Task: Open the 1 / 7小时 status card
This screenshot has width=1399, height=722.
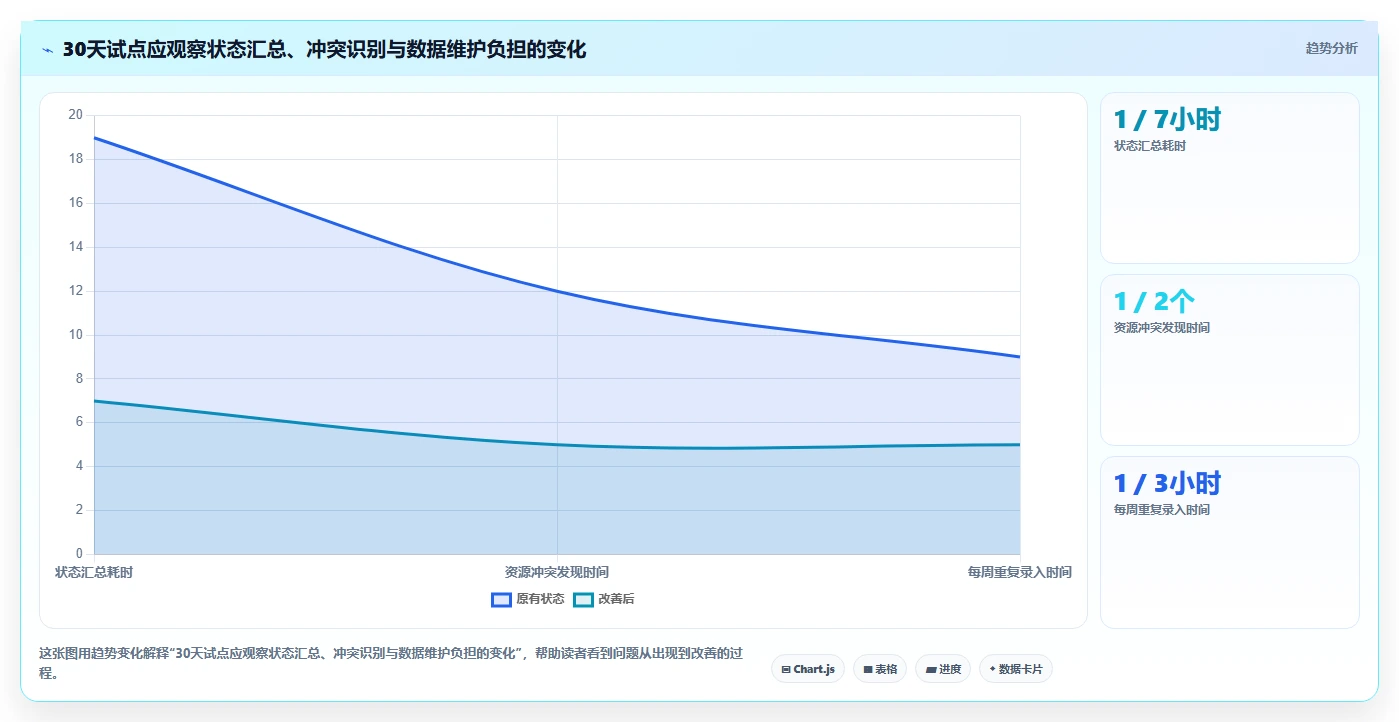Action: point(1230,178)
